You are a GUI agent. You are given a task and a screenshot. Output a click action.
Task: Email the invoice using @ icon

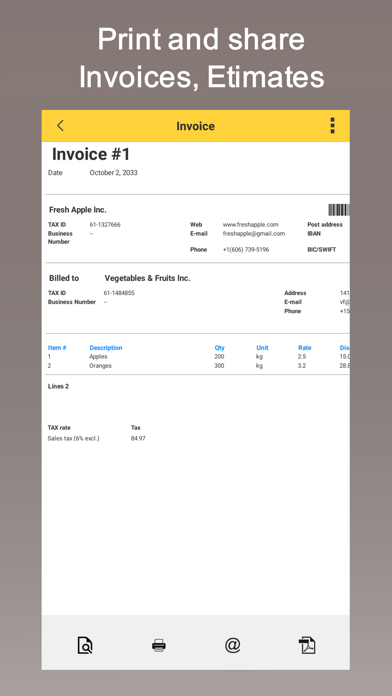(233, 645)
